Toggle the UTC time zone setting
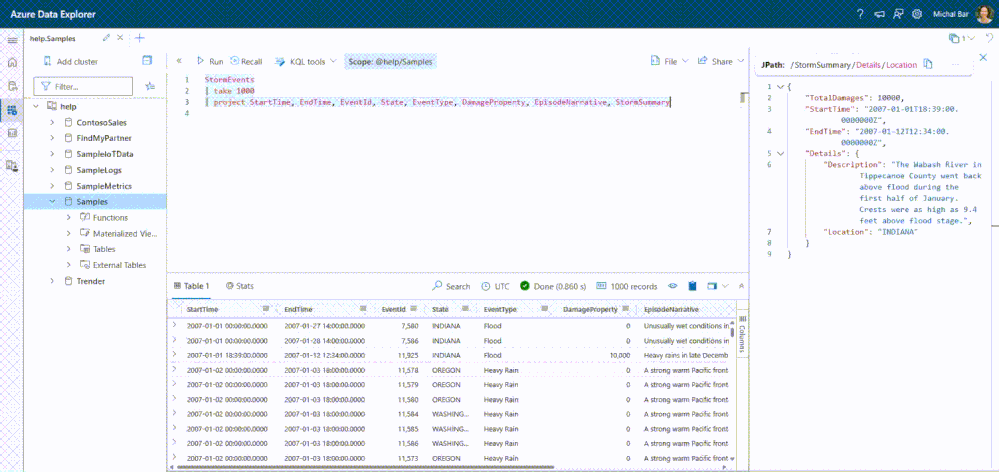 click(495, 287)
